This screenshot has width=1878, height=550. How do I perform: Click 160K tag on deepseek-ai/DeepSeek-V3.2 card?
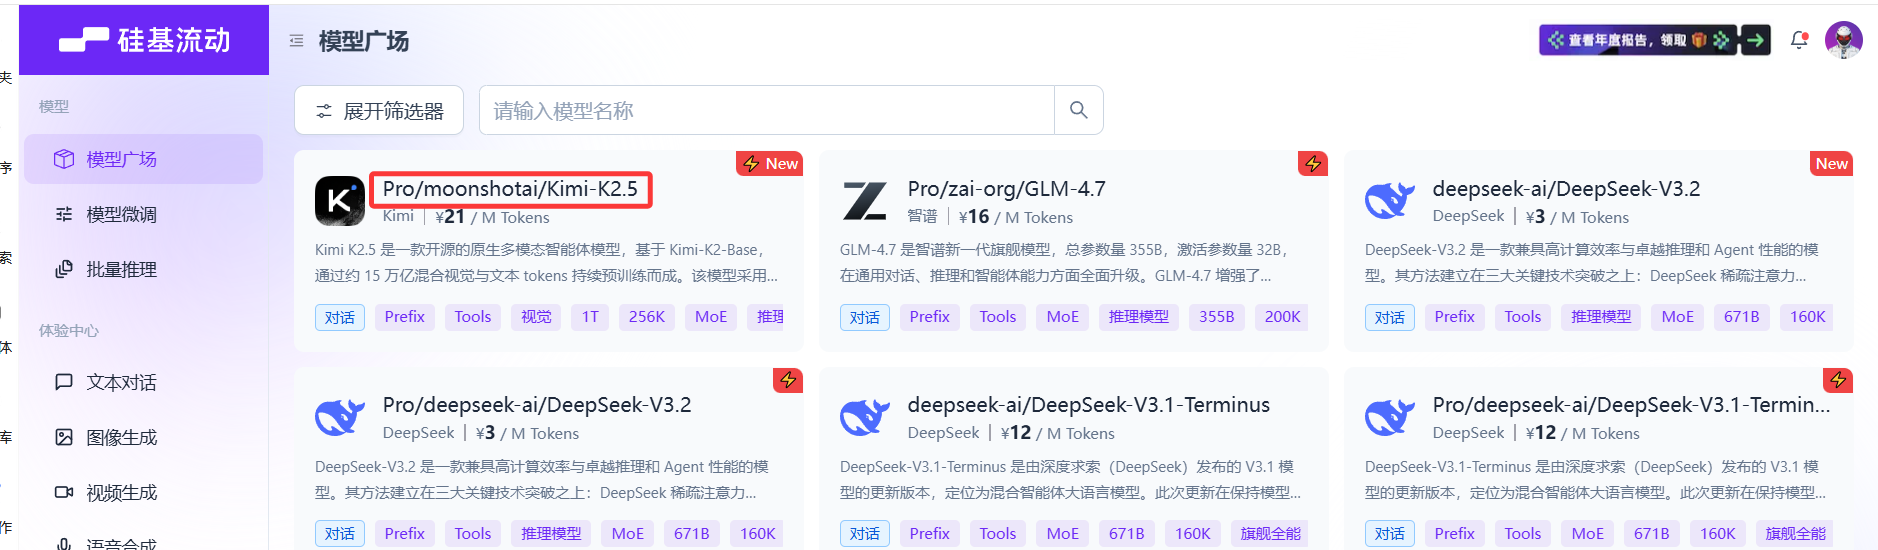click(1807, 317)
